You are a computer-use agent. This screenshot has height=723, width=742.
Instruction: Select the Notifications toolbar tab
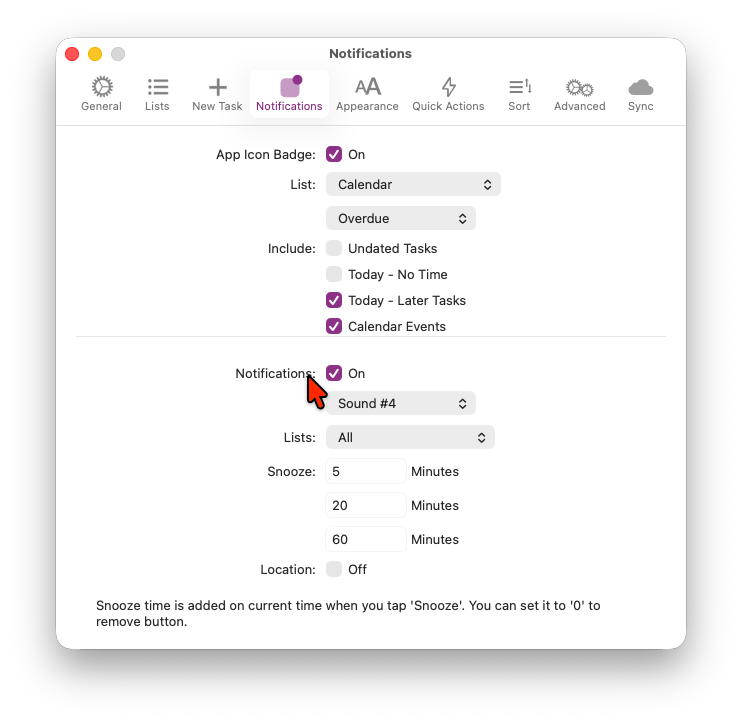pyautogui.click(x=289, y=94)
